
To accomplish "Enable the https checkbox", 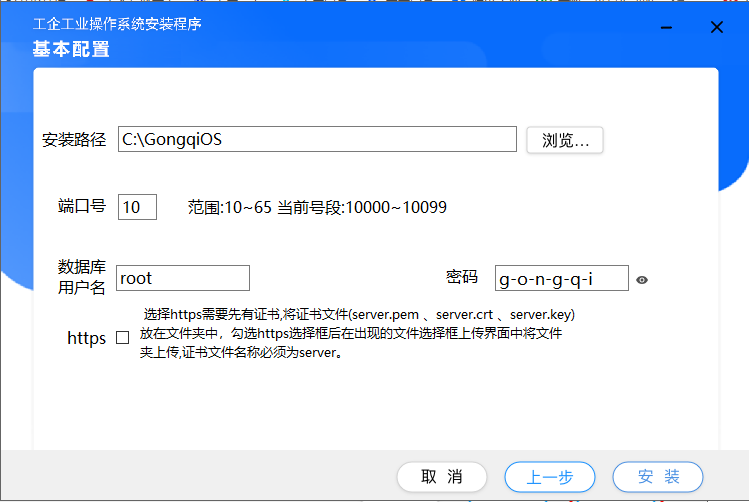I will [x=123, y=338].
